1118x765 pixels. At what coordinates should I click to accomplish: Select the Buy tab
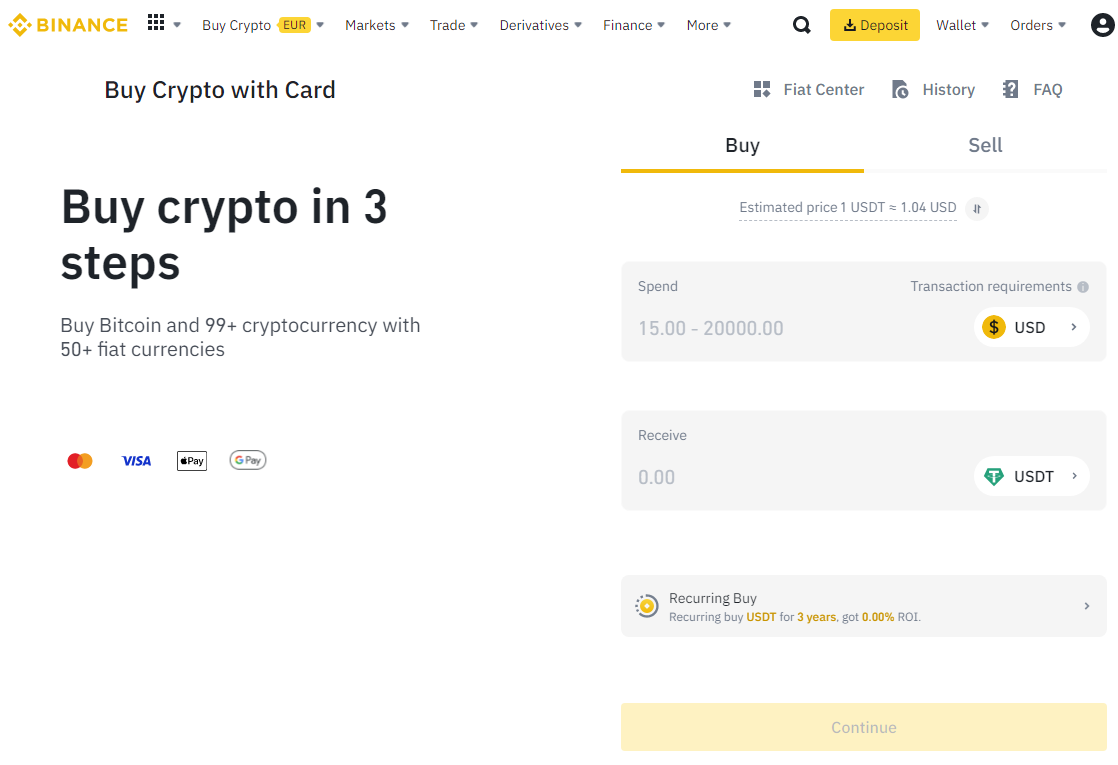(742, 146)
